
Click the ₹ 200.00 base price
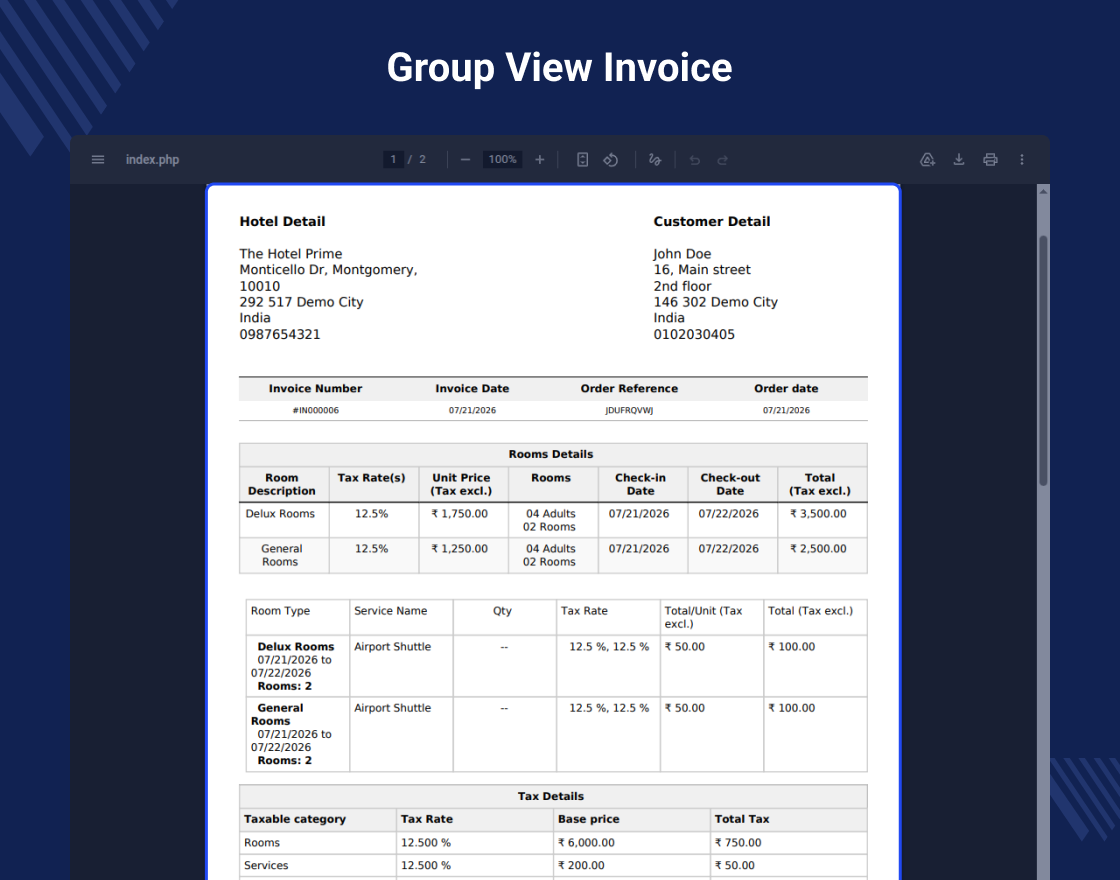tap(581, 866)
